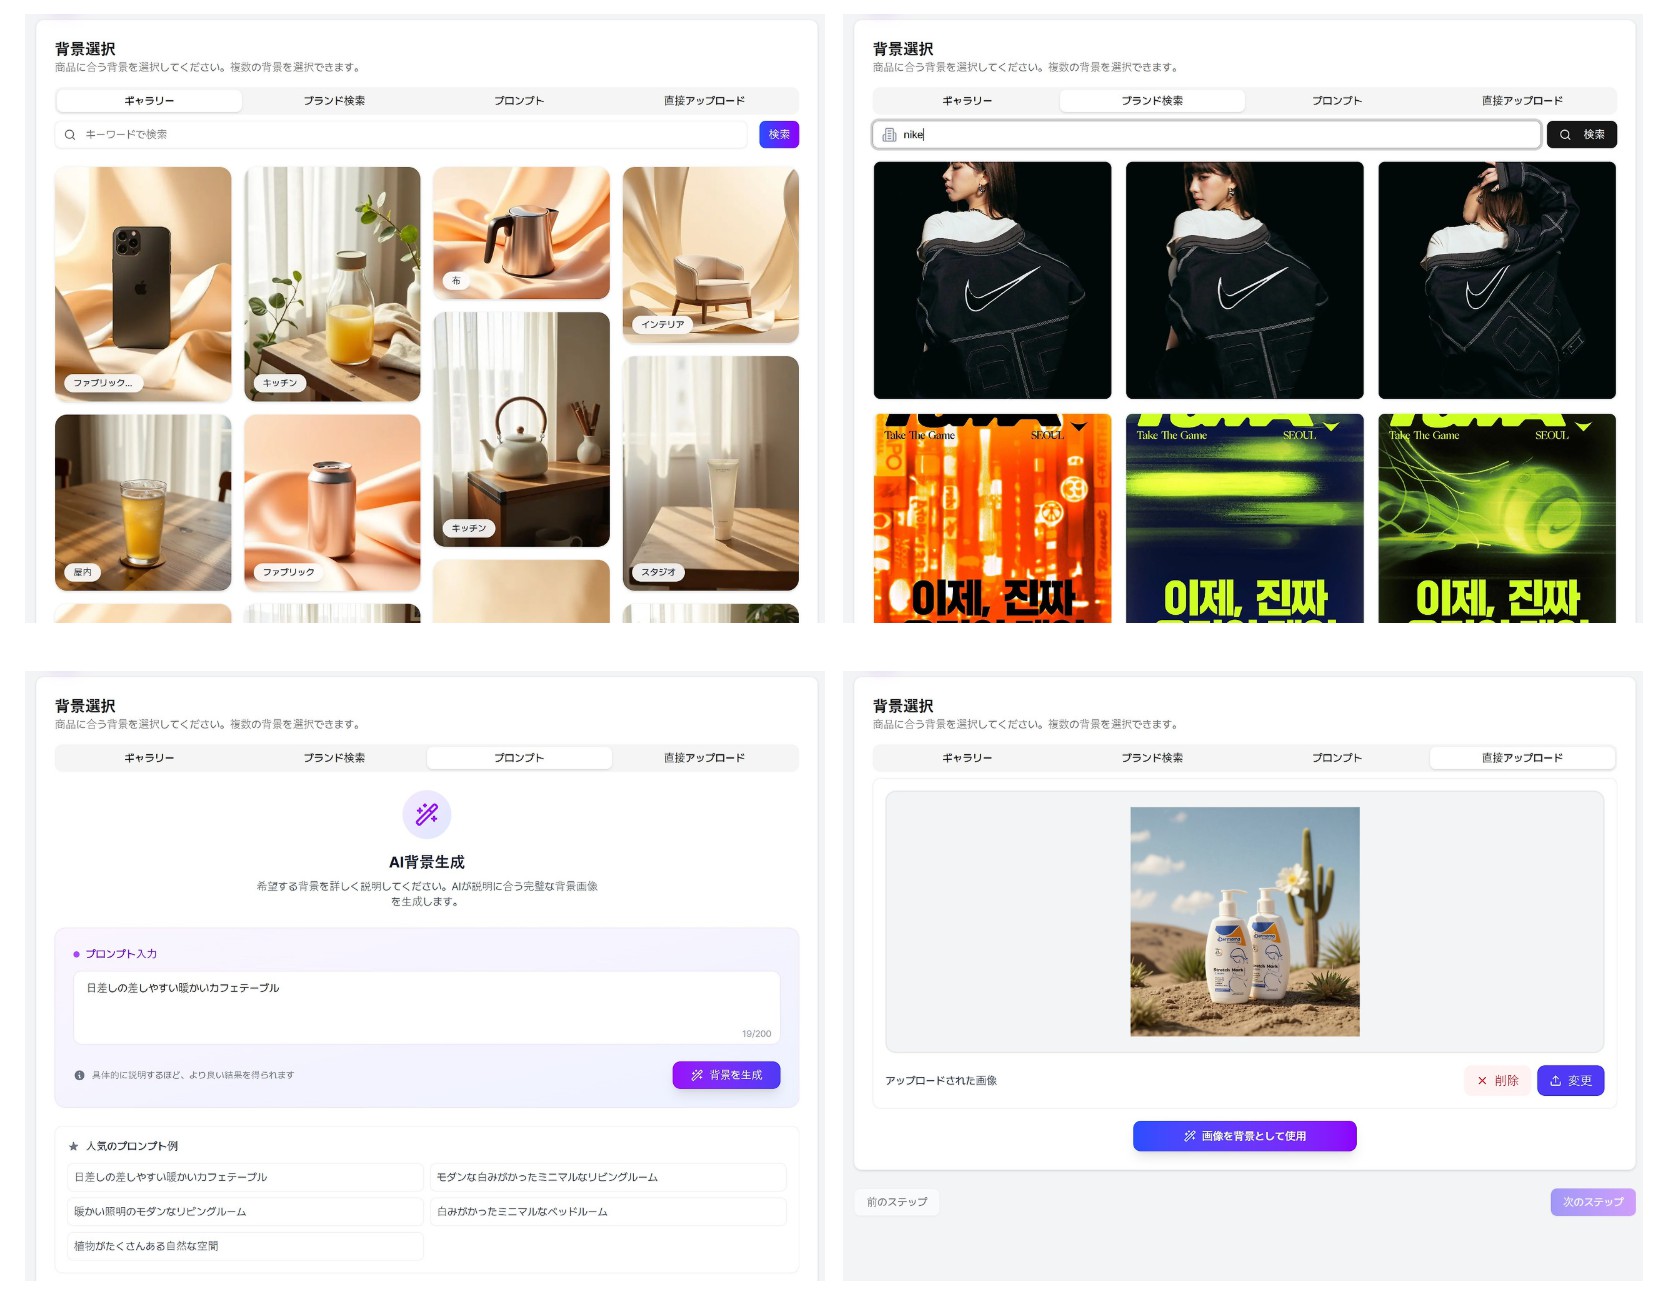Click the building icon in the nike search field
The height and width of the screenshot is (1307, 1675).
pyautogui.click(x=889, y=135)
